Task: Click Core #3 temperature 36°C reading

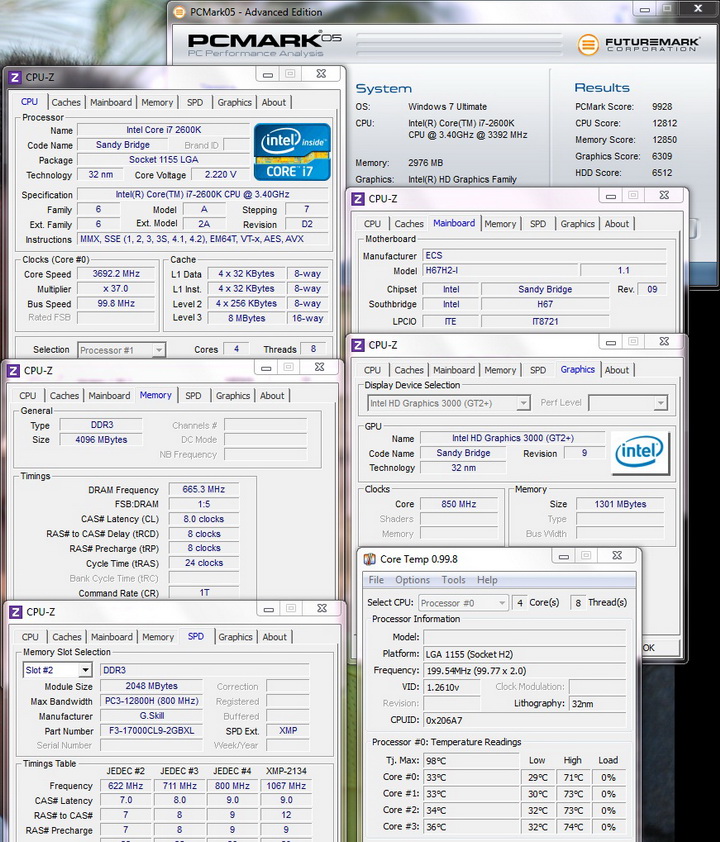Action: [471, 827]
